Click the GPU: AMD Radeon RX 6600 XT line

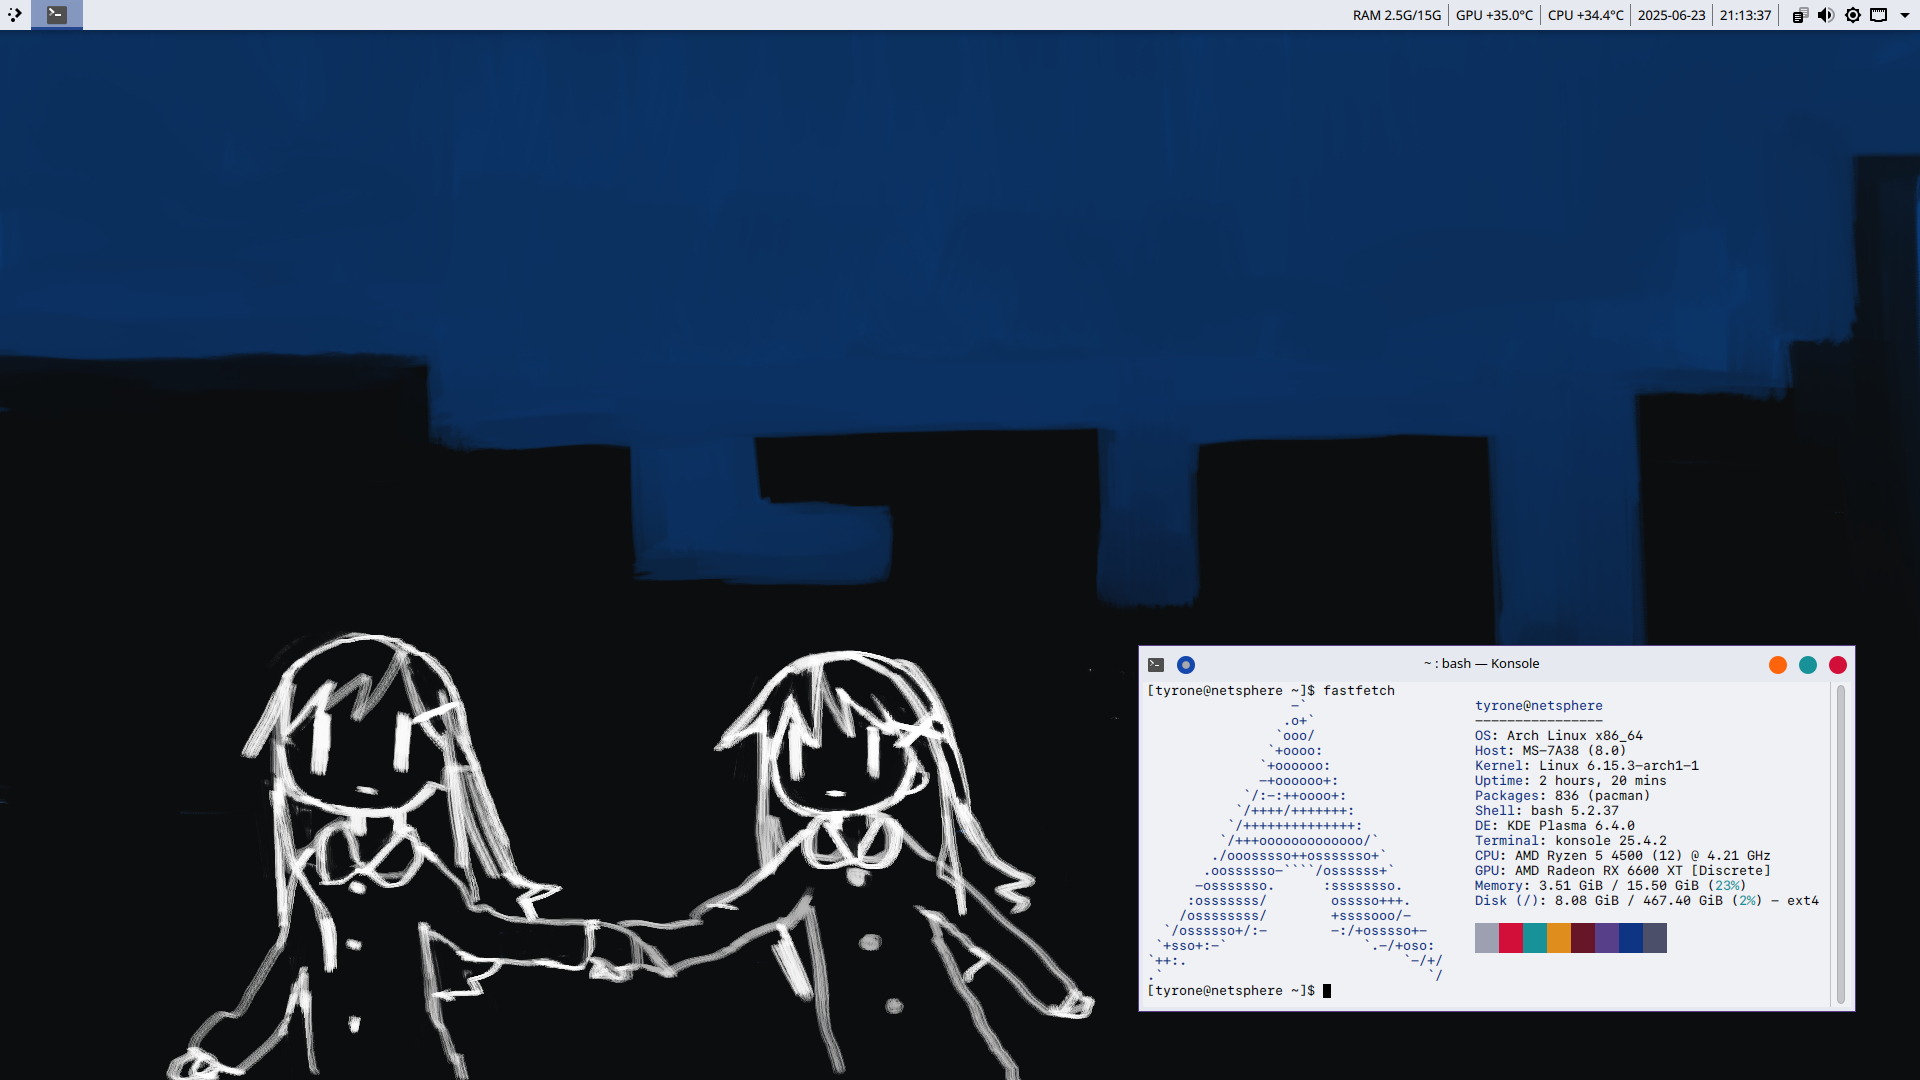point(1623,871)
